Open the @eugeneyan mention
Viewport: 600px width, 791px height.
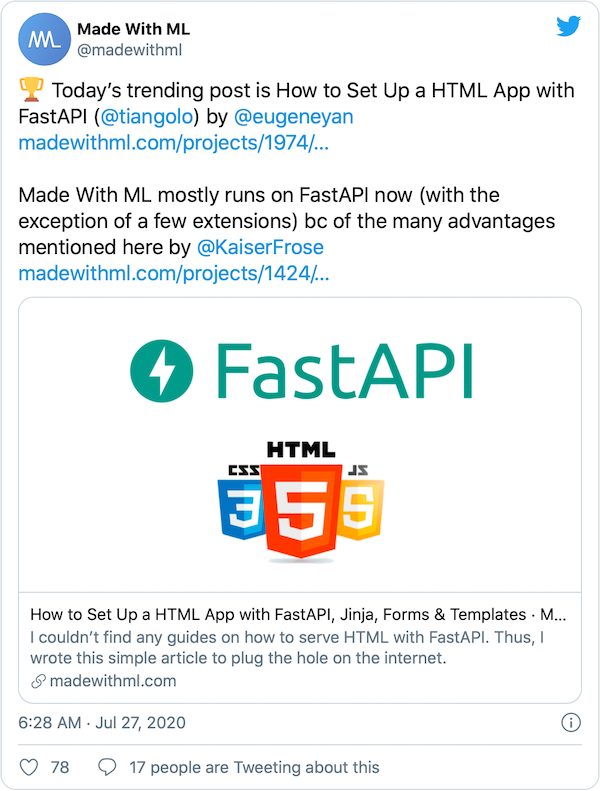[293, 117]
